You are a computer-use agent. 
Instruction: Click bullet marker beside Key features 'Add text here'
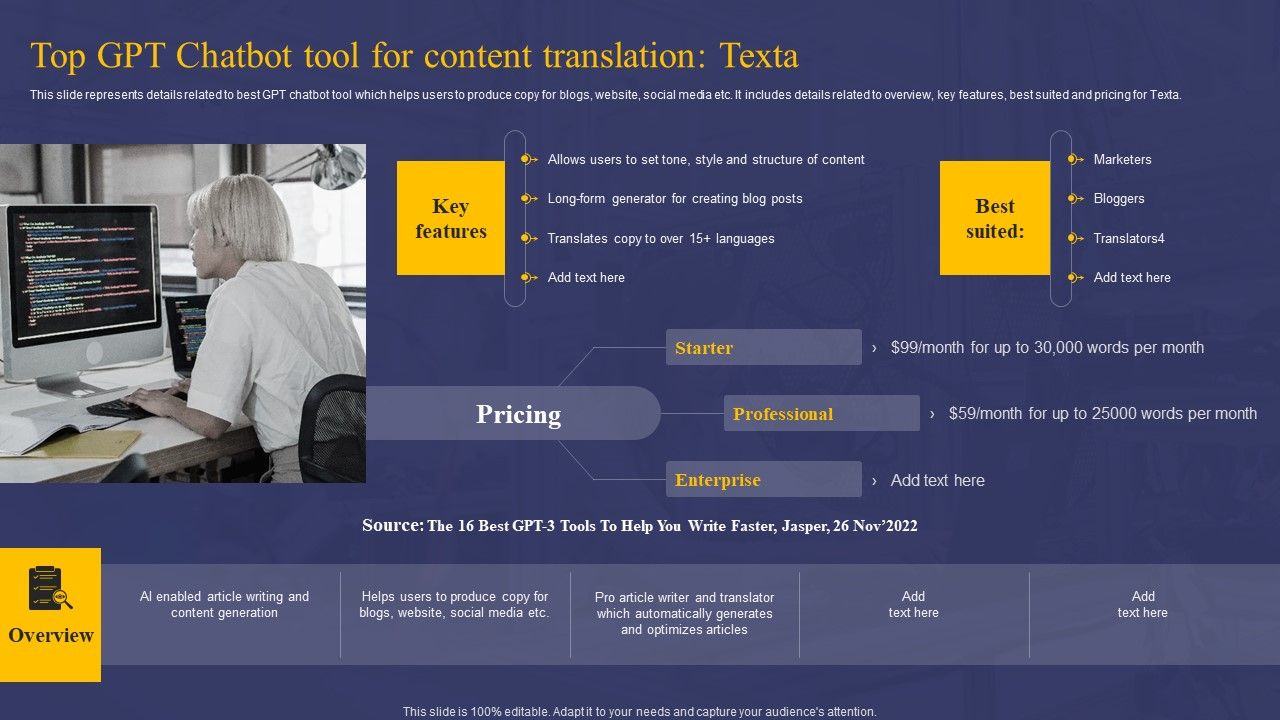tap(529, 277)
